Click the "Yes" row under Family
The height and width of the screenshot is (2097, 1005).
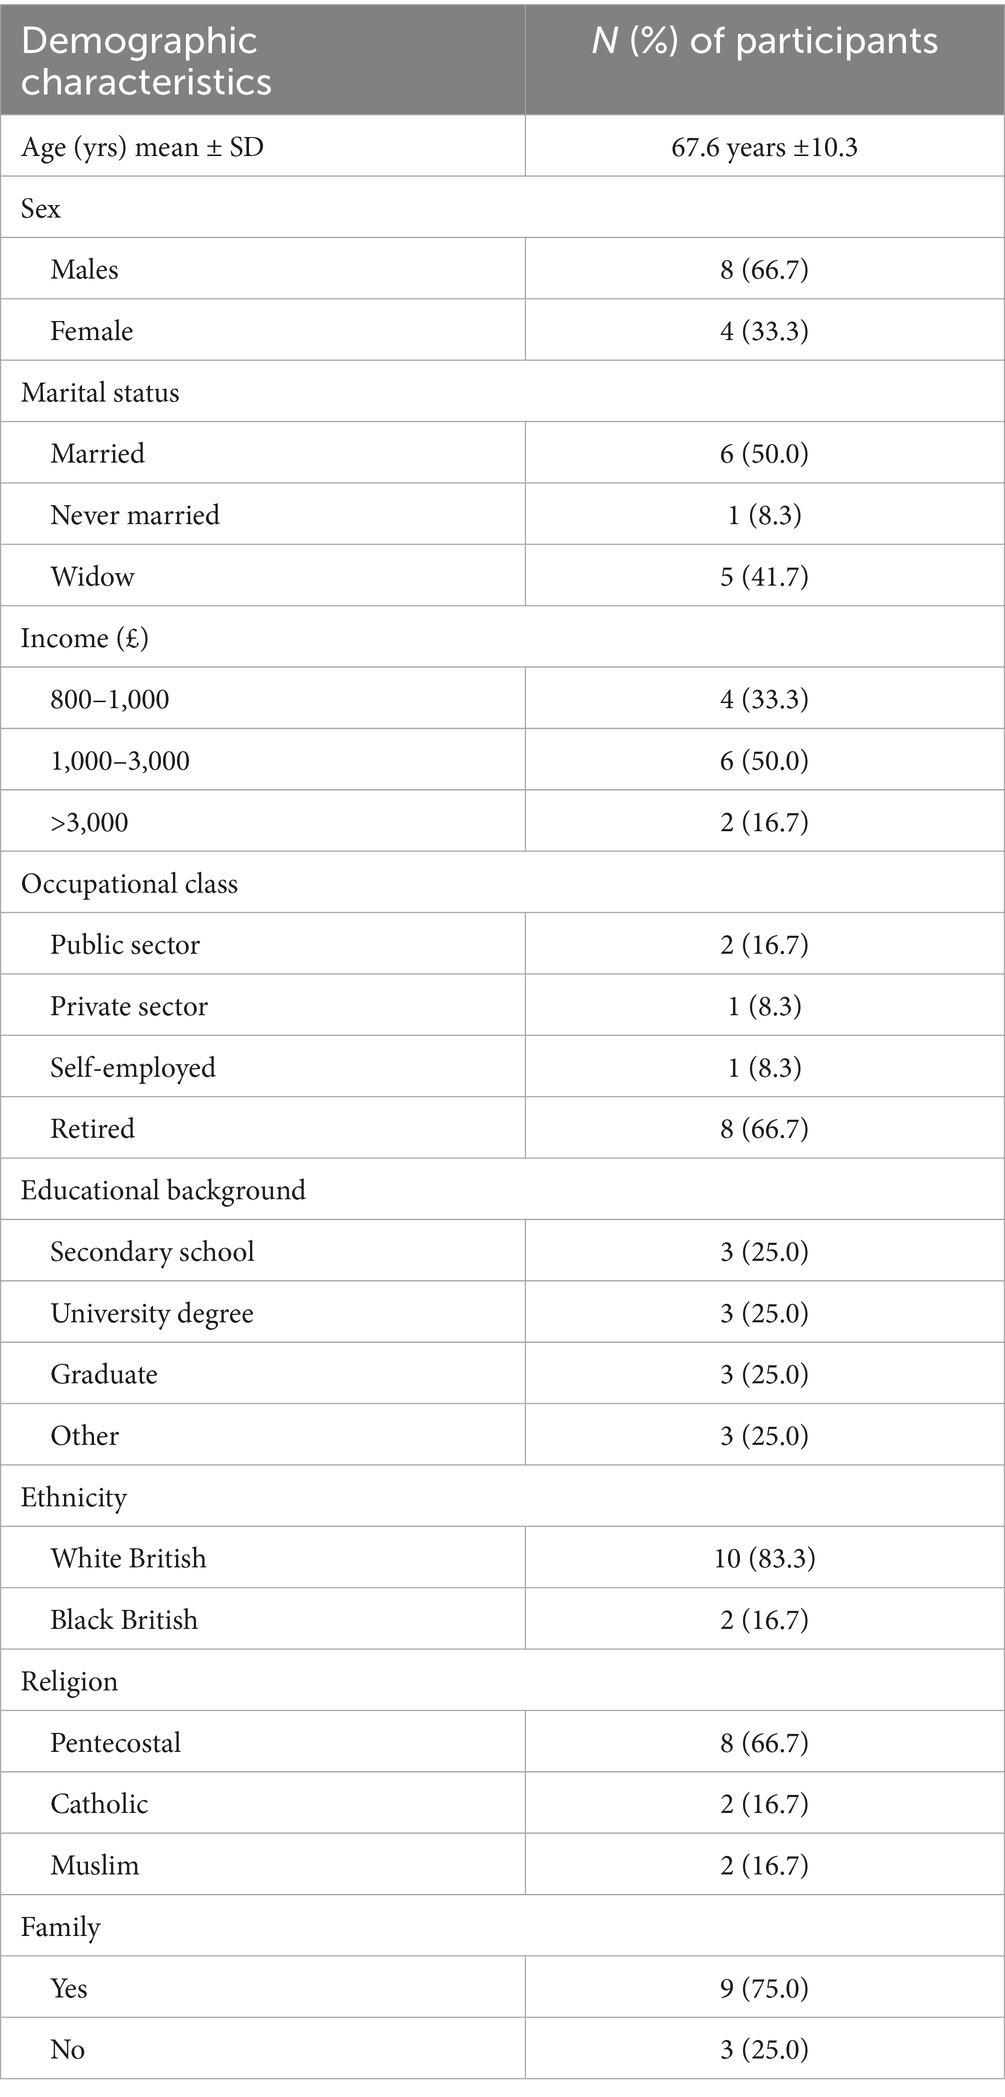click(69, 1989)
